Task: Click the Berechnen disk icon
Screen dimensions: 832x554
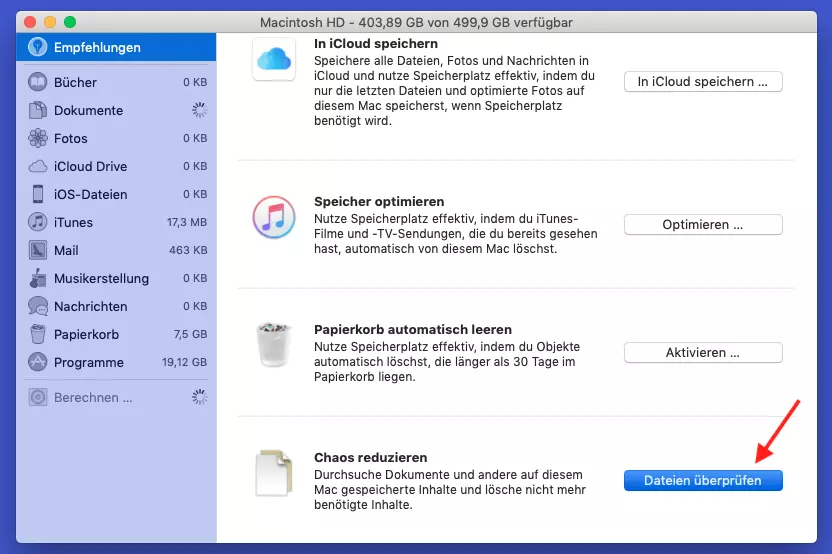Action: pyautogui.click(x=38, y=397)
